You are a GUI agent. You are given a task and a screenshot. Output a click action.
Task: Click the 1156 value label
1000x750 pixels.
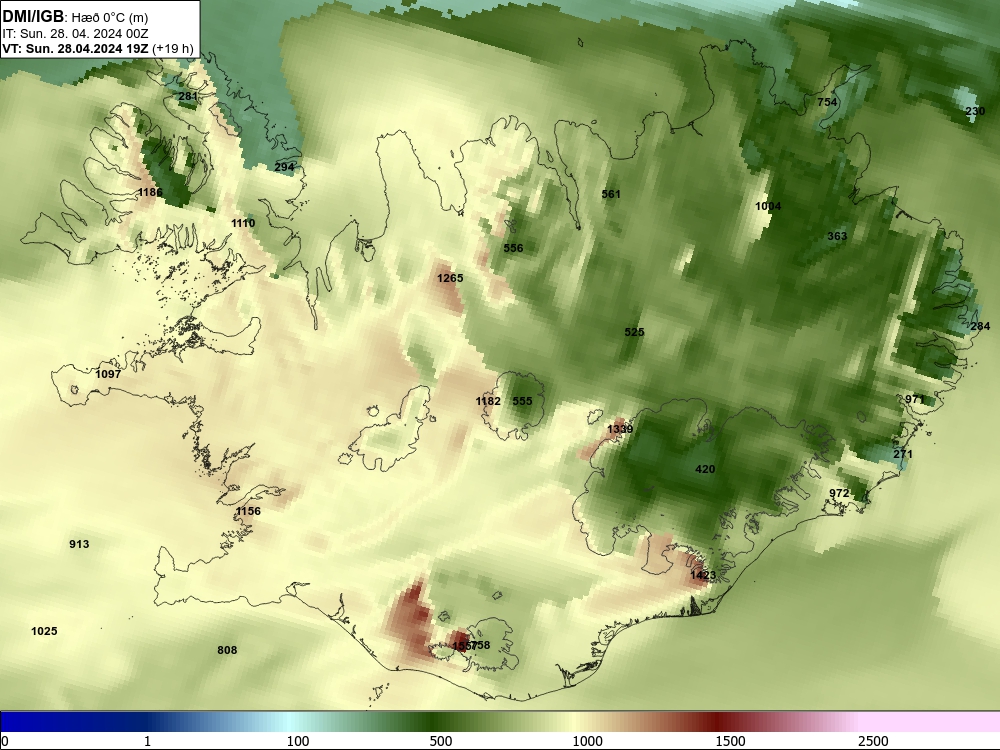click(248, 511)
